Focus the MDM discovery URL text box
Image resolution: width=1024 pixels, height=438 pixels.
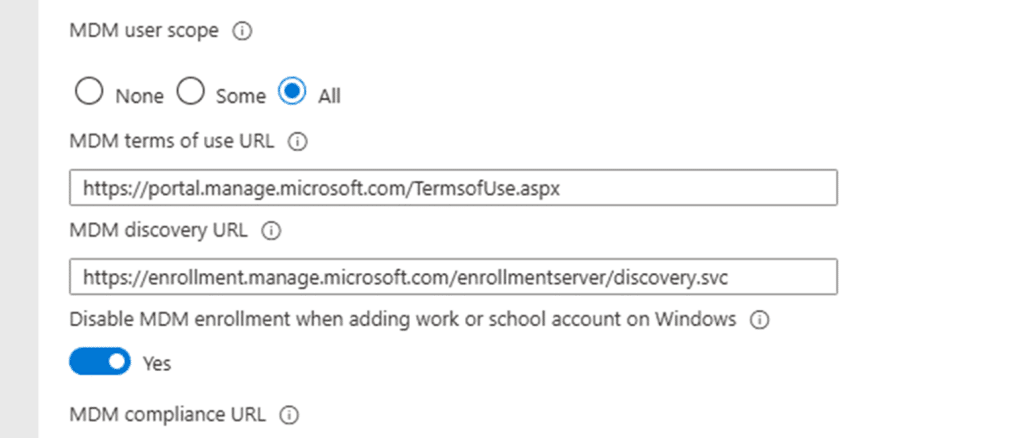(x=453, y=276)
